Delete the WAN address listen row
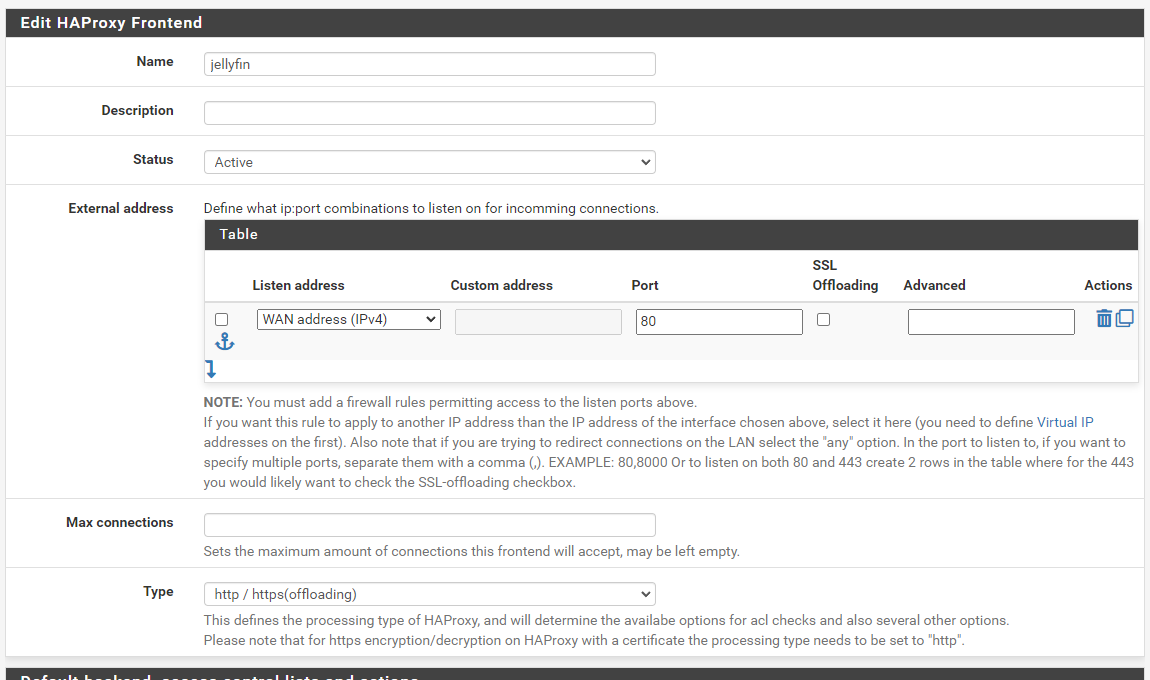The image size is (1150, 680). tap(1103, 319)
